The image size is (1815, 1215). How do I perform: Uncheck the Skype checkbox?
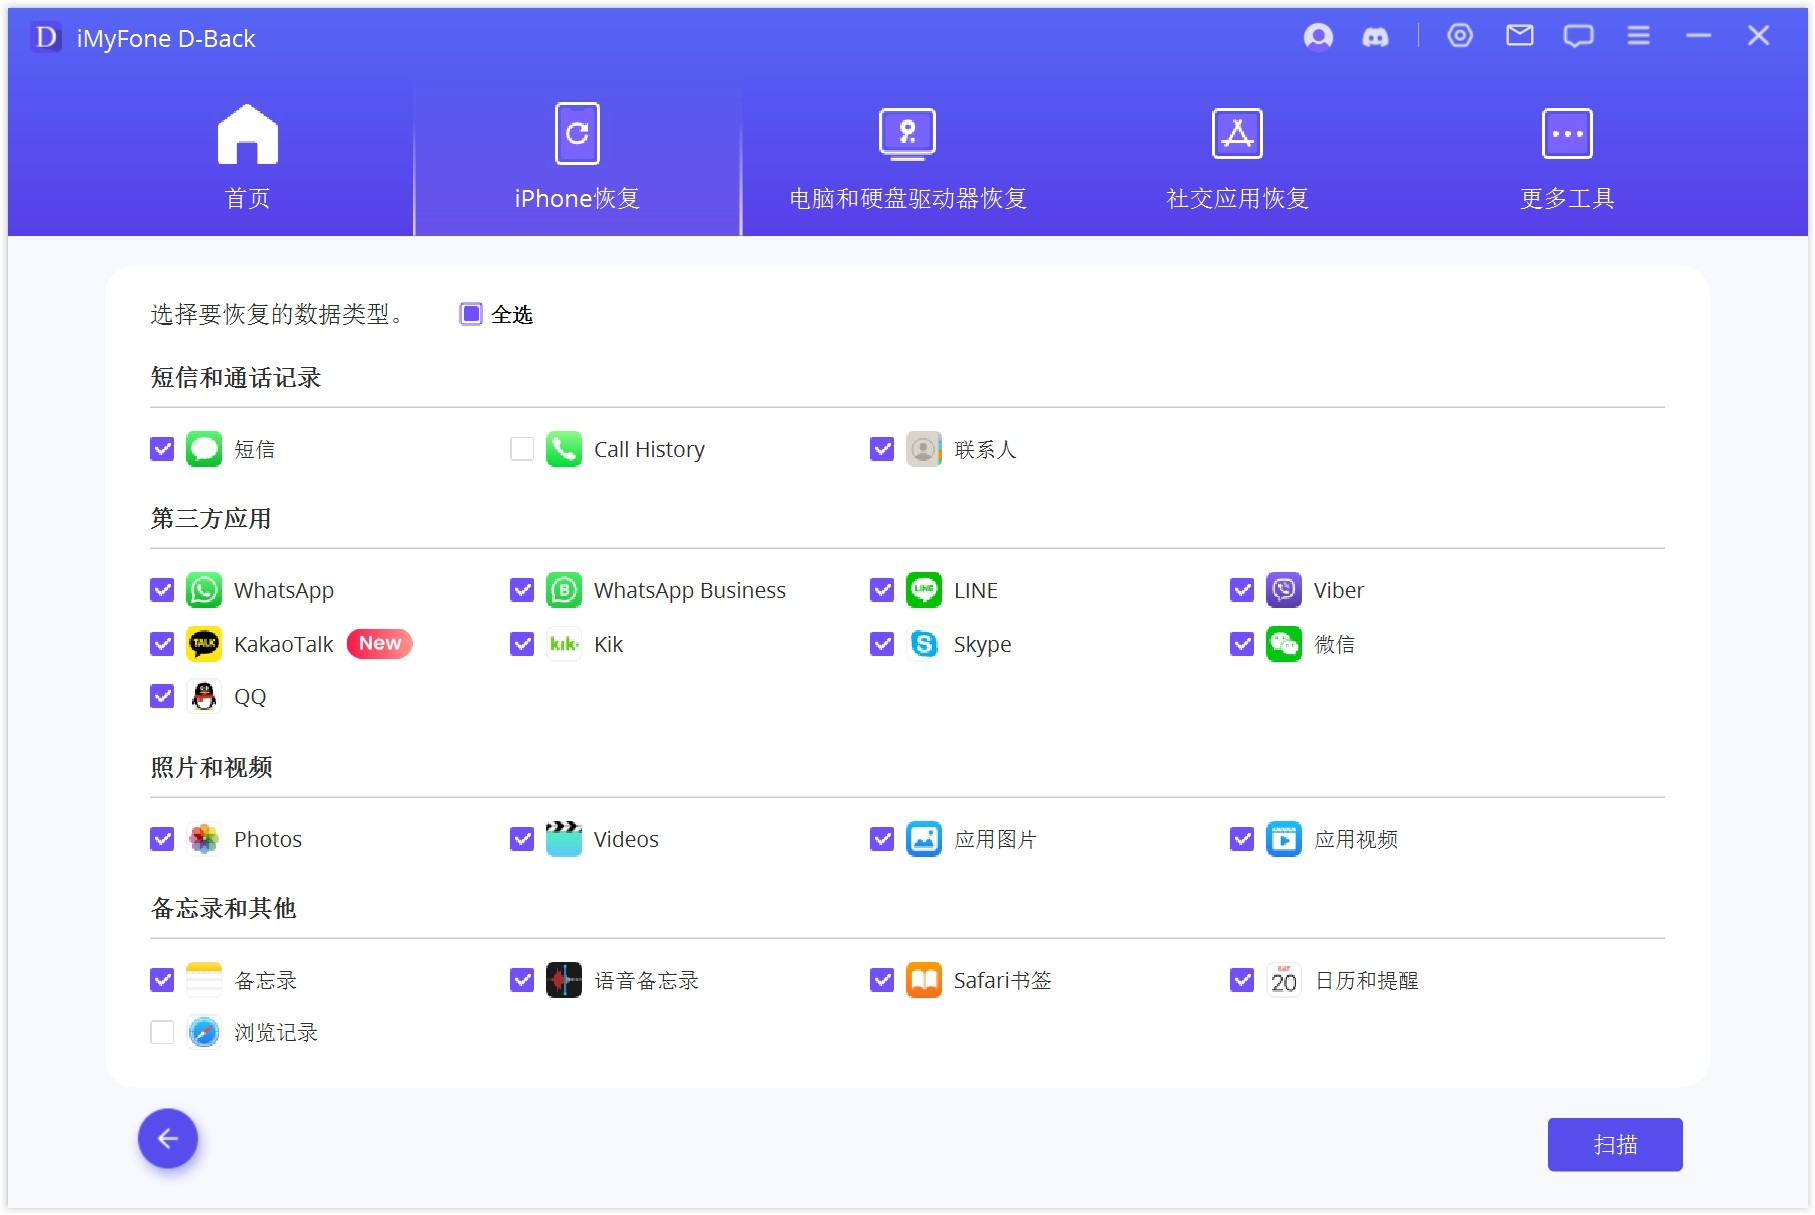(882, 644)
